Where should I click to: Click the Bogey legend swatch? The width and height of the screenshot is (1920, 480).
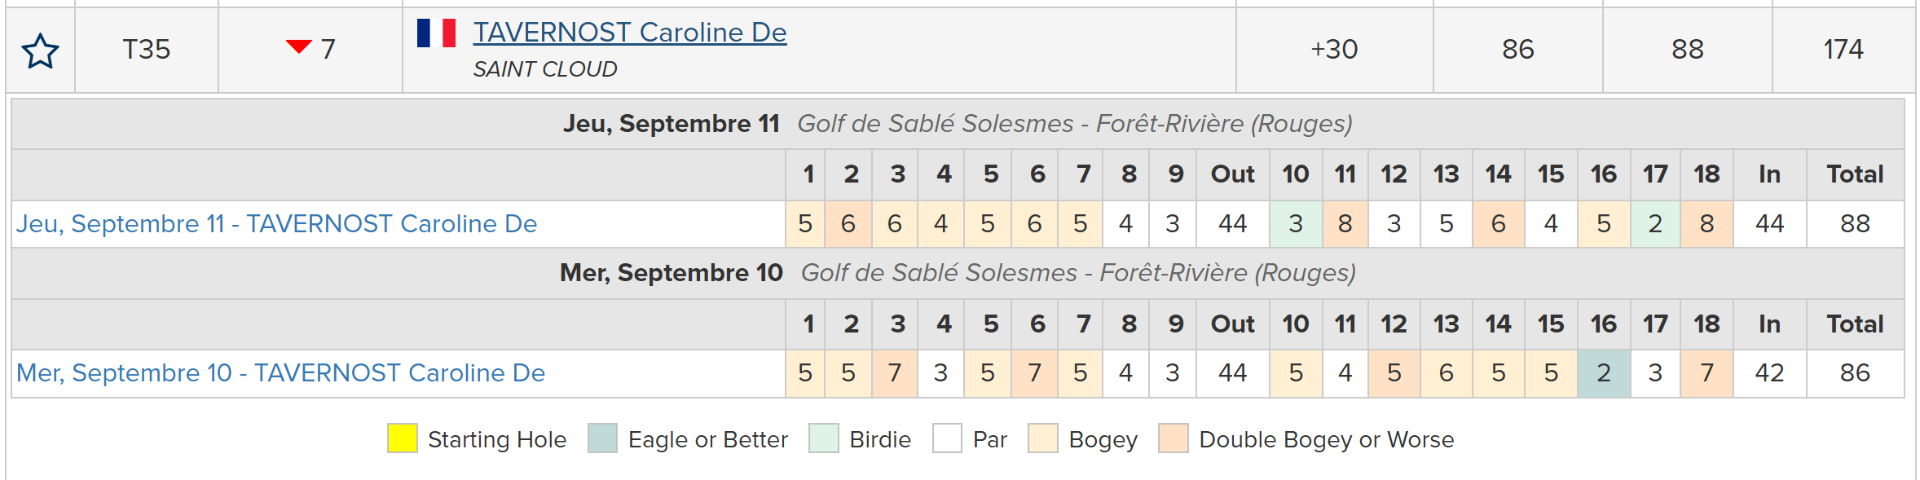1043,438
